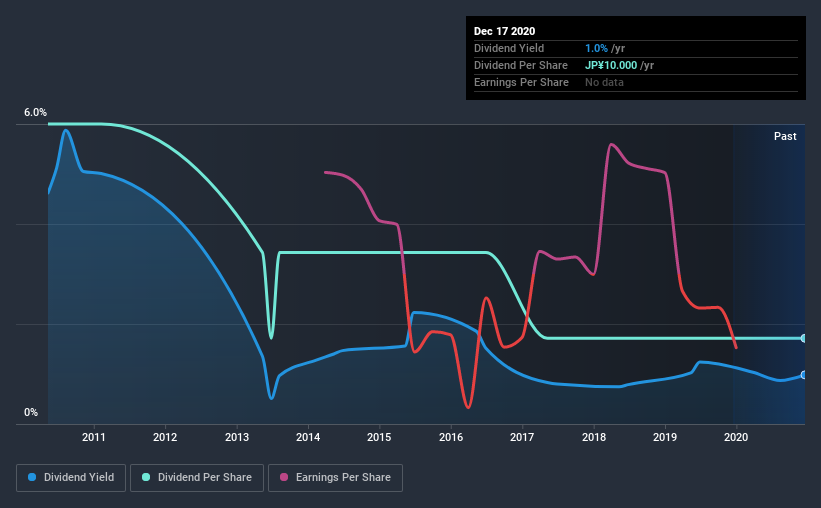821x508 pixels.
Task: Toggle the Dividend Per Share legend button
Action: 197,478
